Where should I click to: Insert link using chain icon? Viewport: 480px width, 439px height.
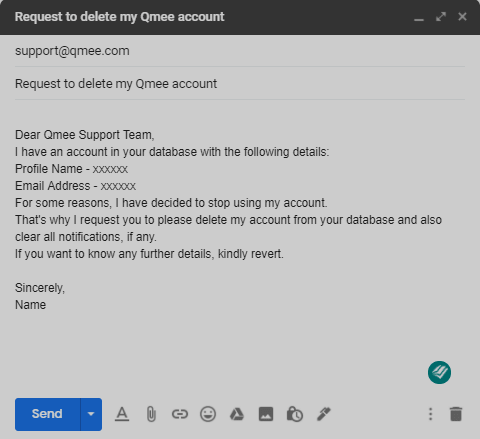180,414
